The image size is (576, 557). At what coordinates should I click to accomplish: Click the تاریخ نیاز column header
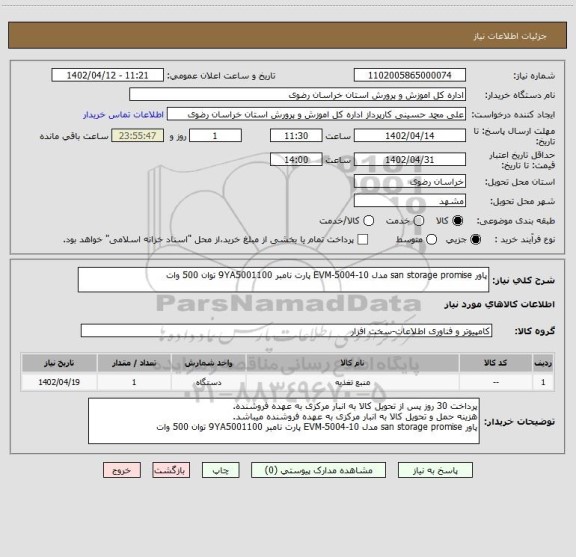tap(59, 363)
